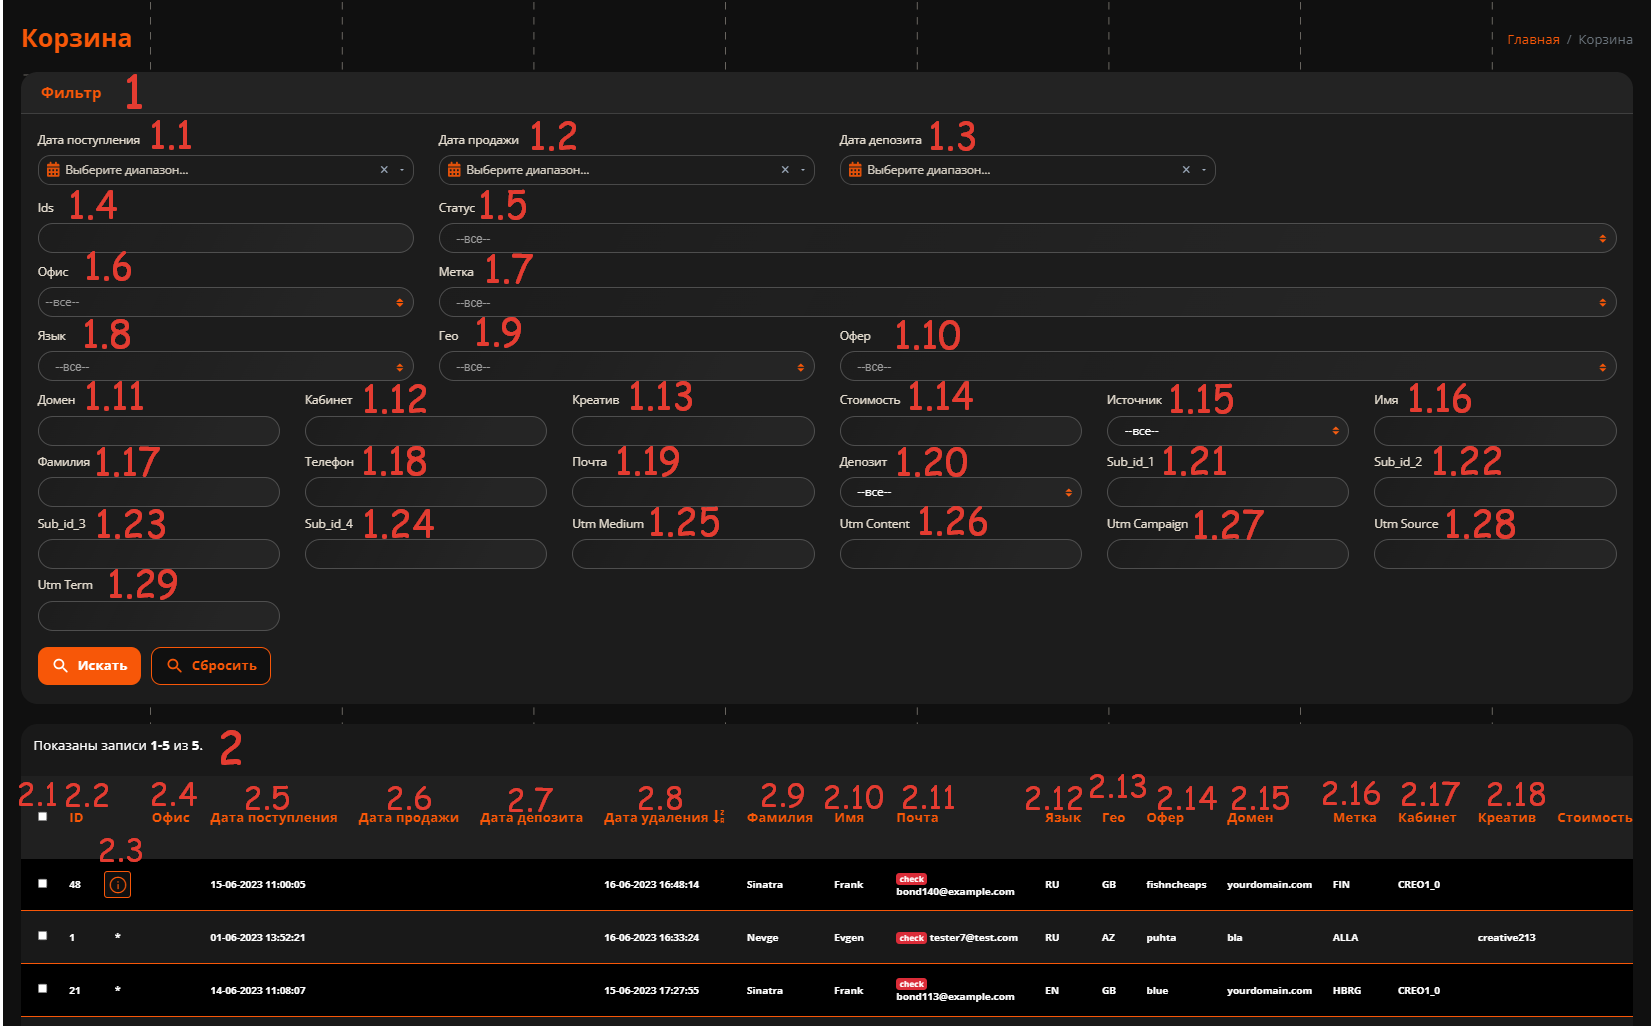Clear Дата депозита range with the x icon
This screenshot has height=1026, width=1651.
coord(1186,170)
